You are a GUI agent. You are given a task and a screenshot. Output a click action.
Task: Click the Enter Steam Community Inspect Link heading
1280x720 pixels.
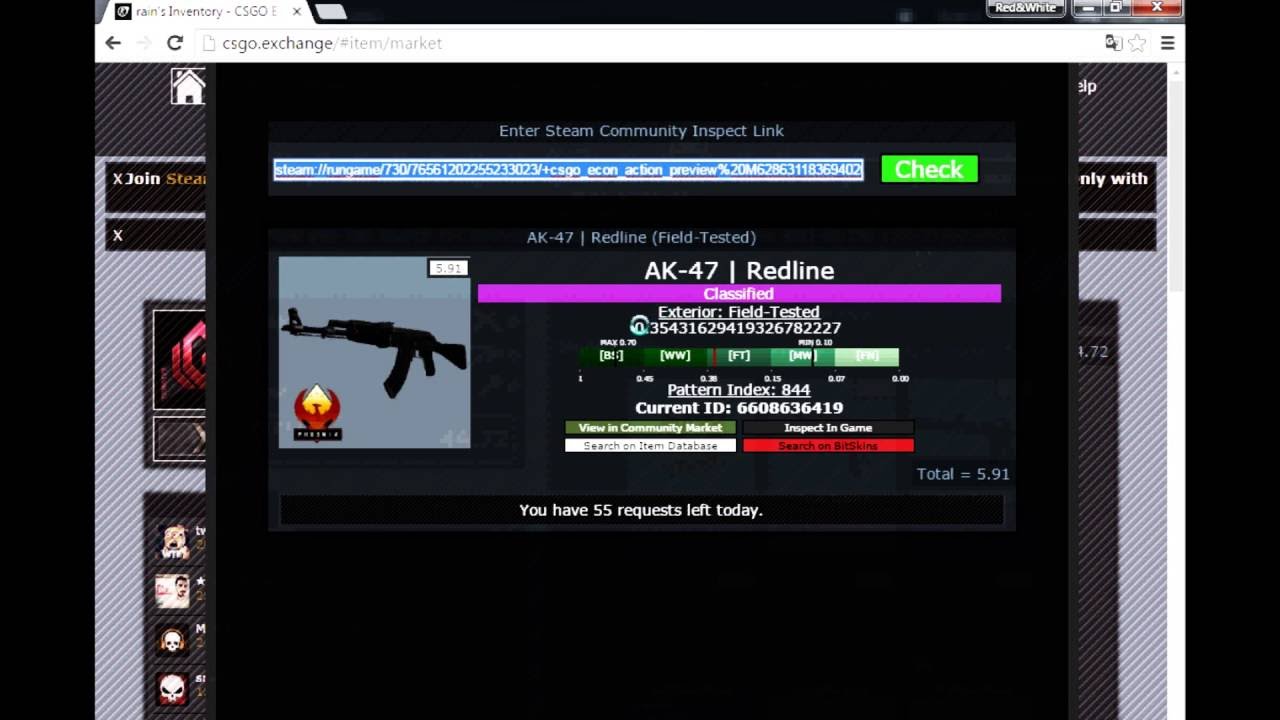coord(641,131)
